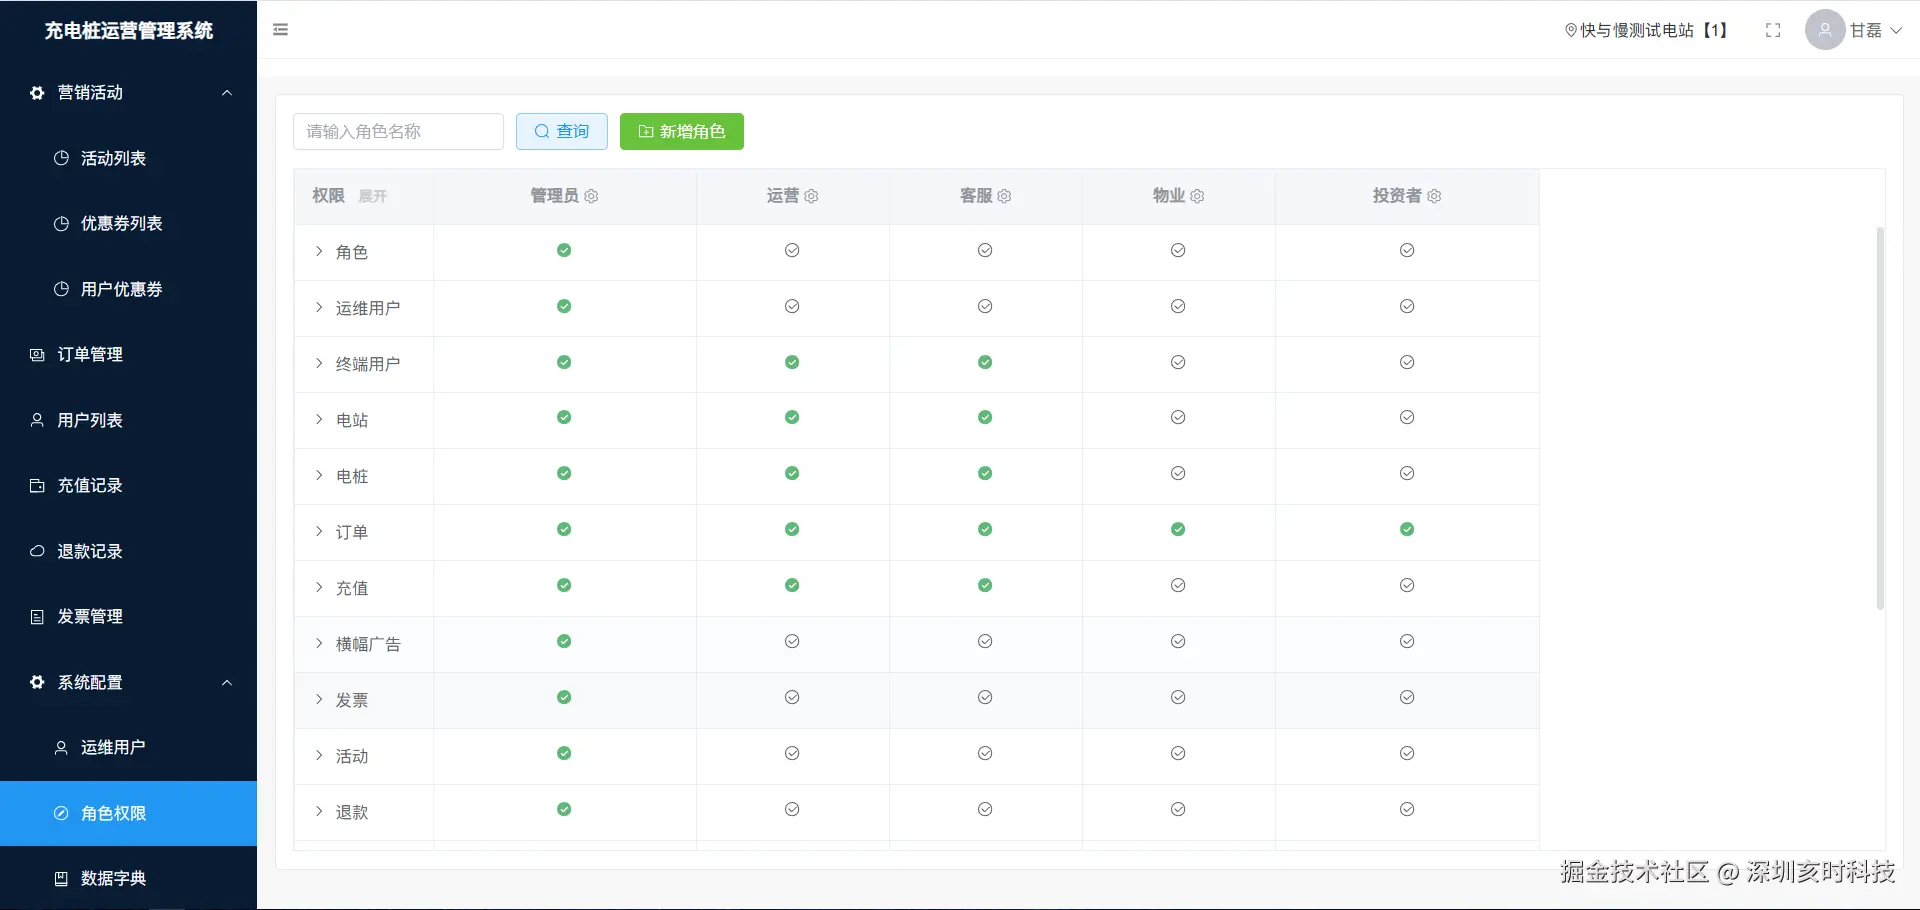Viewport: 1920px width, 910px height.
Task: Click the table's vertical scrollbar
Action: pyautogui.click(x=1880, y=418)
